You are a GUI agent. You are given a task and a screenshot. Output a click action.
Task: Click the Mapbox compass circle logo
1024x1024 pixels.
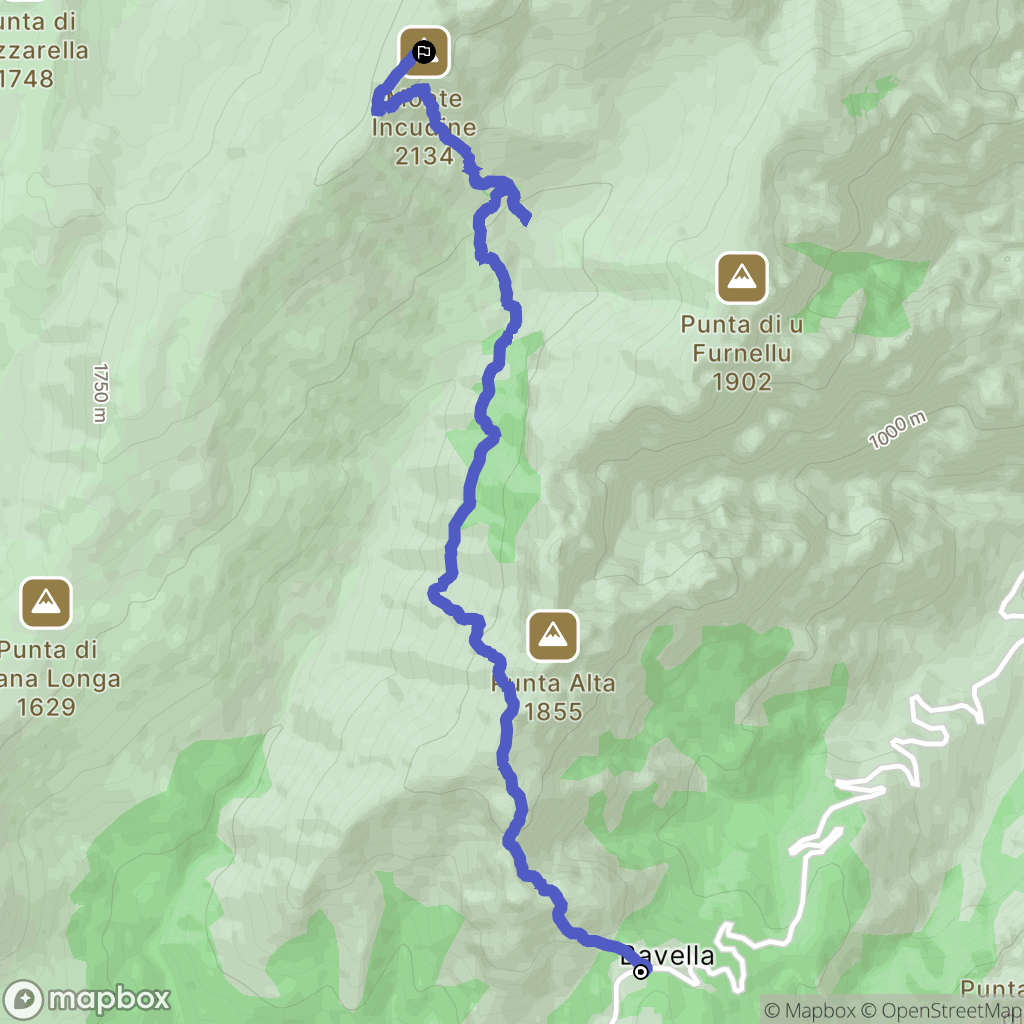[x=24, y=1000]
